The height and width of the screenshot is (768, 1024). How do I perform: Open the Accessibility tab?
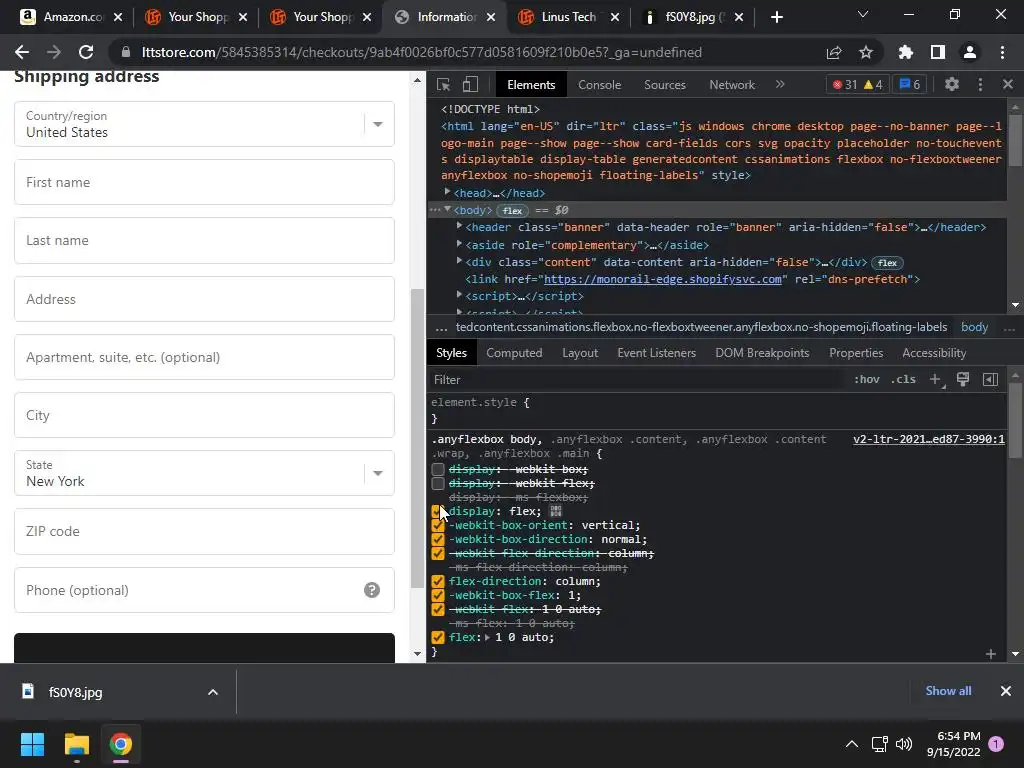[934, 353]
